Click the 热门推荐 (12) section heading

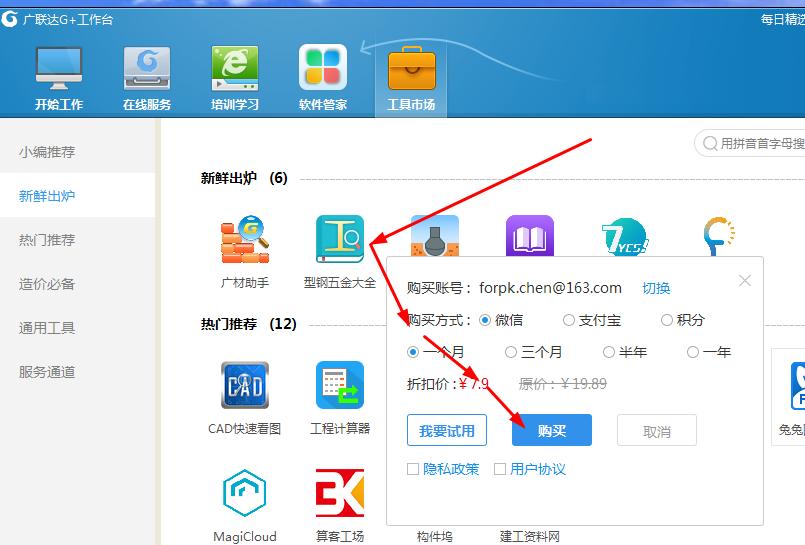(248, 324)
